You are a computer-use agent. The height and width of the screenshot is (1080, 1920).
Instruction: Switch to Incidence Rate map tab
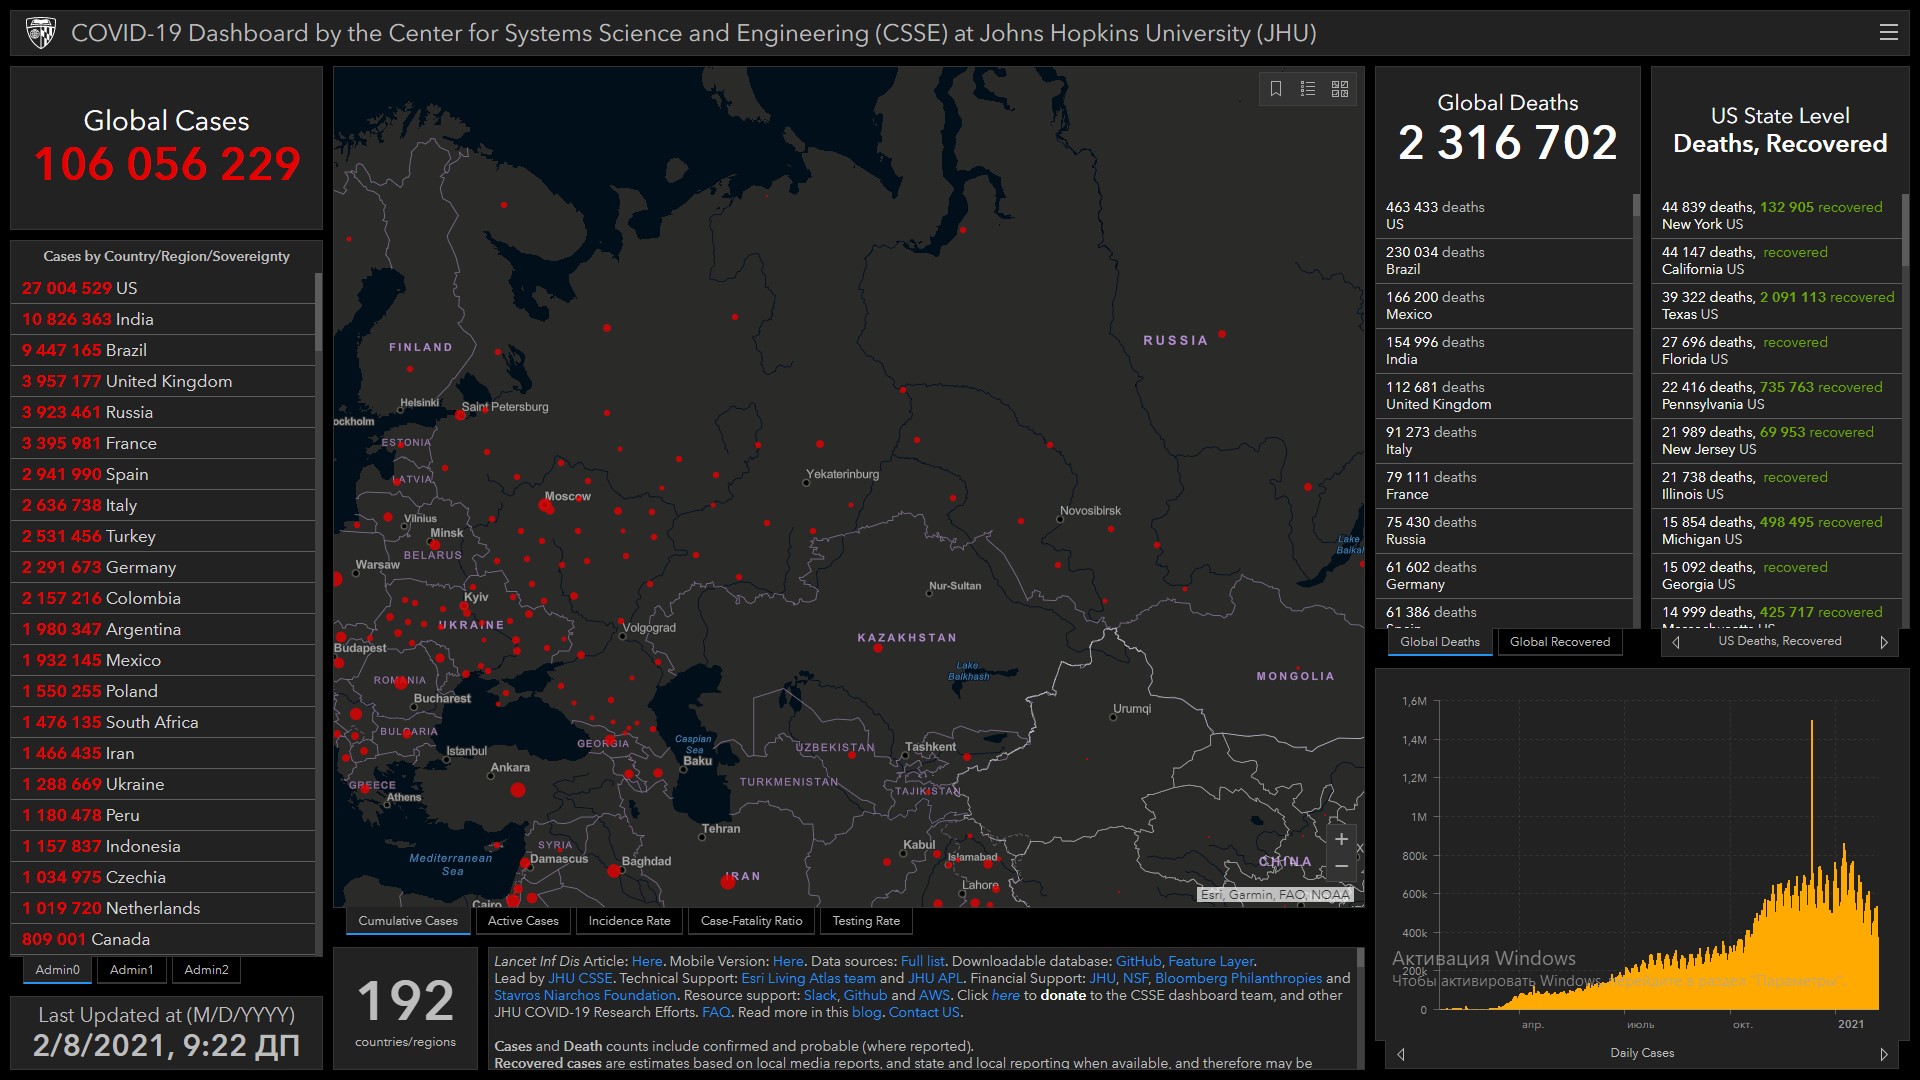pos(629,921)
